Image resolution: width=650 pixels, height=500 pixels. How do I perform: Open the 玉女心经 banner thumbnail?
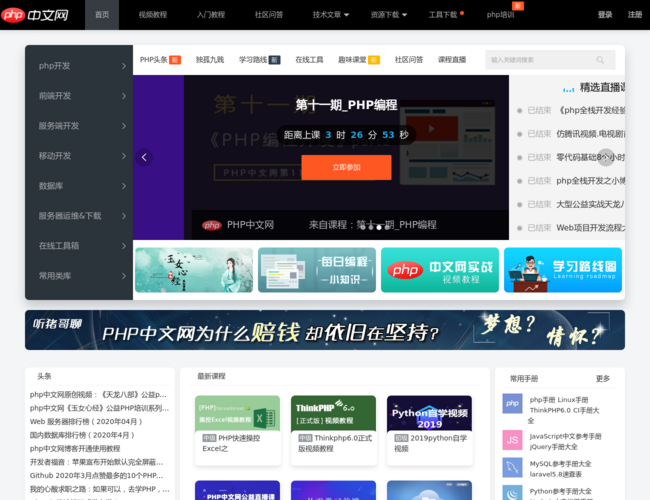click(194, 270)
